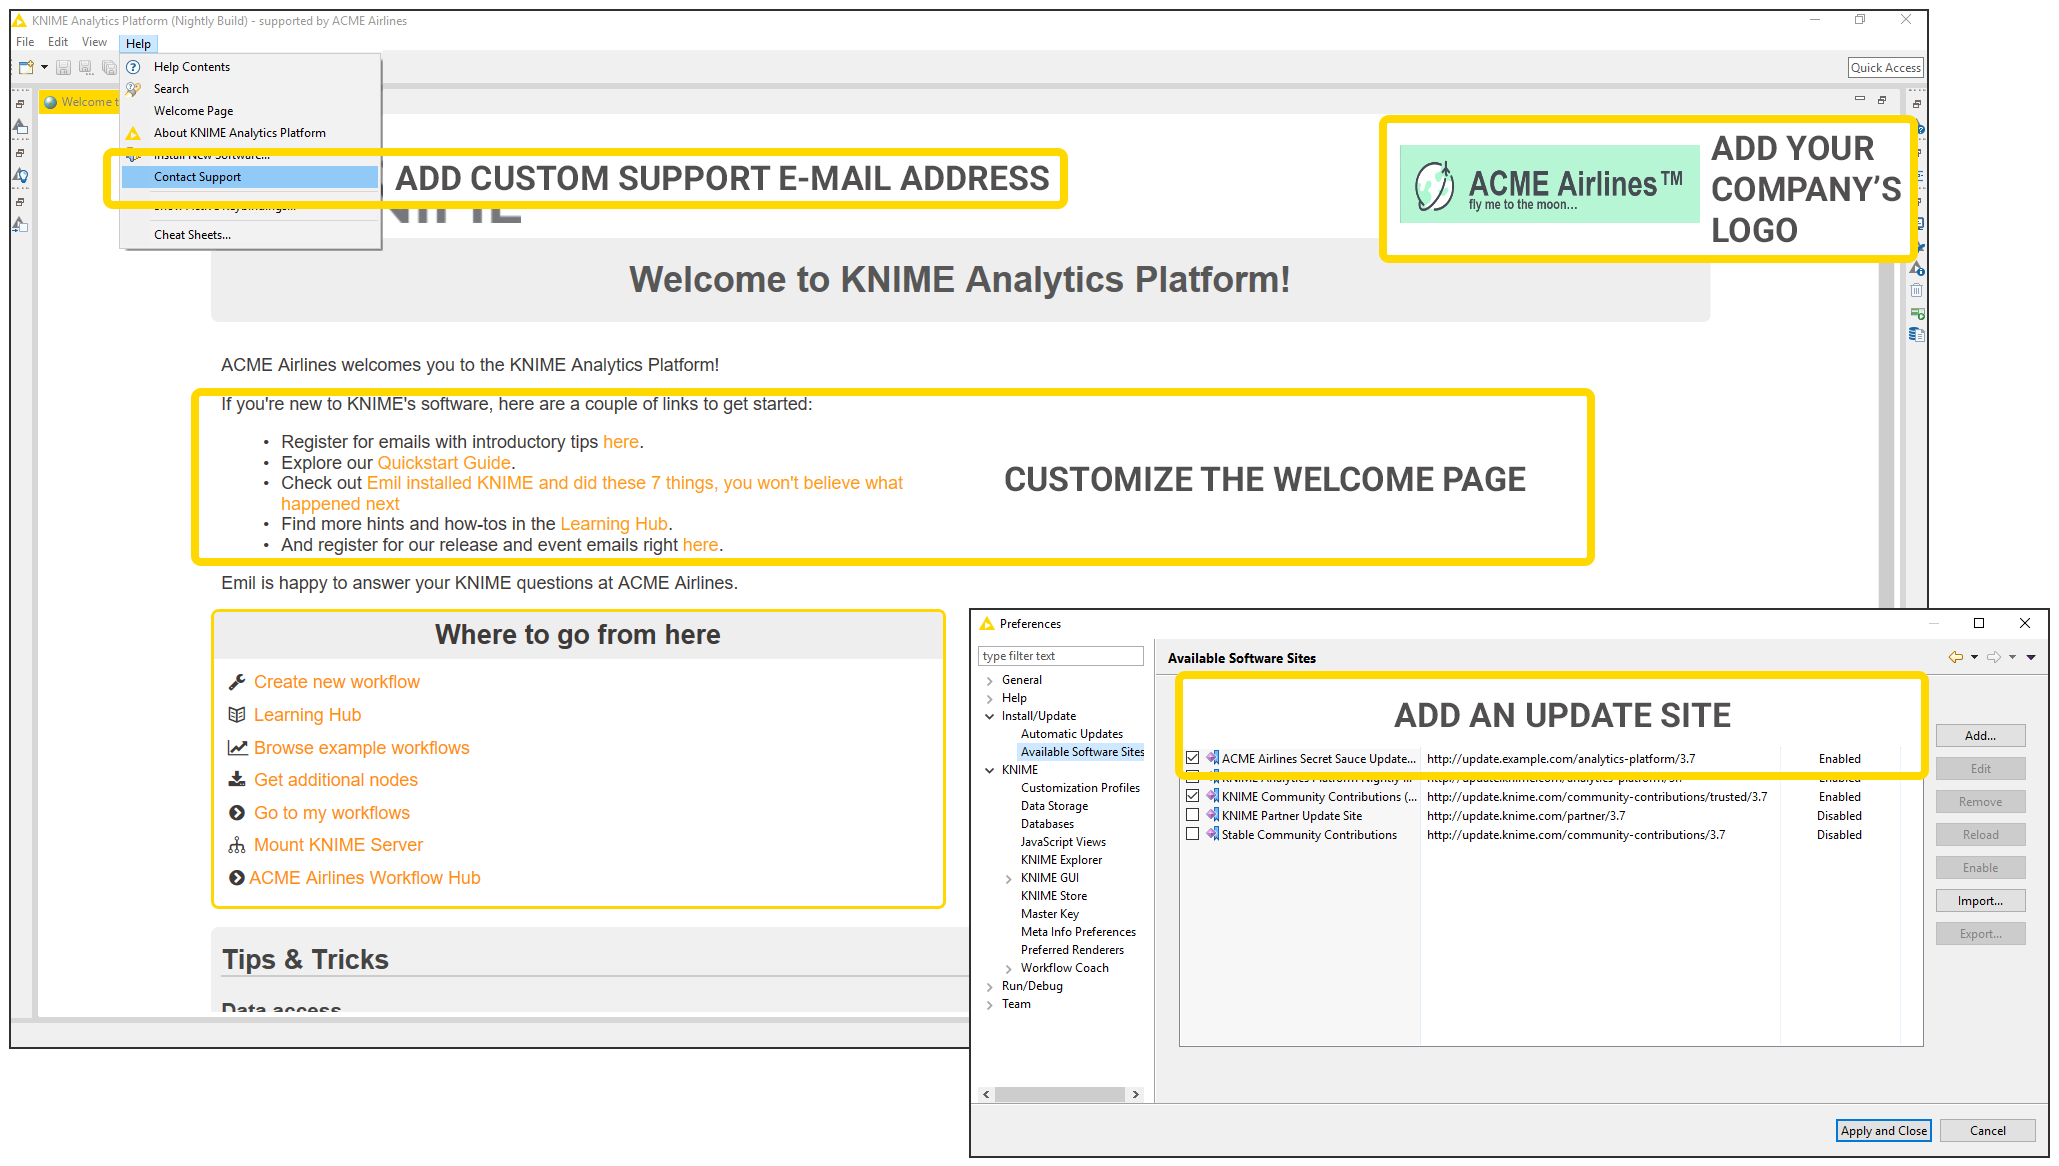Open the ACME Airlines Workflow Hub link
This screenshot has width=2059, height=1166.
[365, 878]
